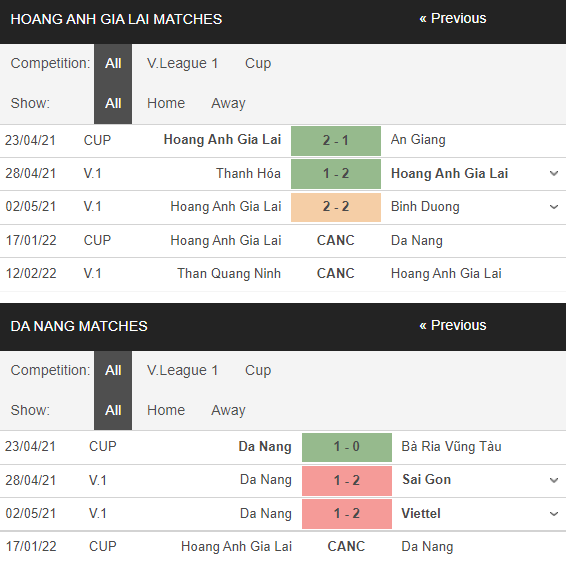The width and height of the screenshot is (566, 564).
Task: Open Viettel team link
Action: pyautogui.click(x=421, y=513)
